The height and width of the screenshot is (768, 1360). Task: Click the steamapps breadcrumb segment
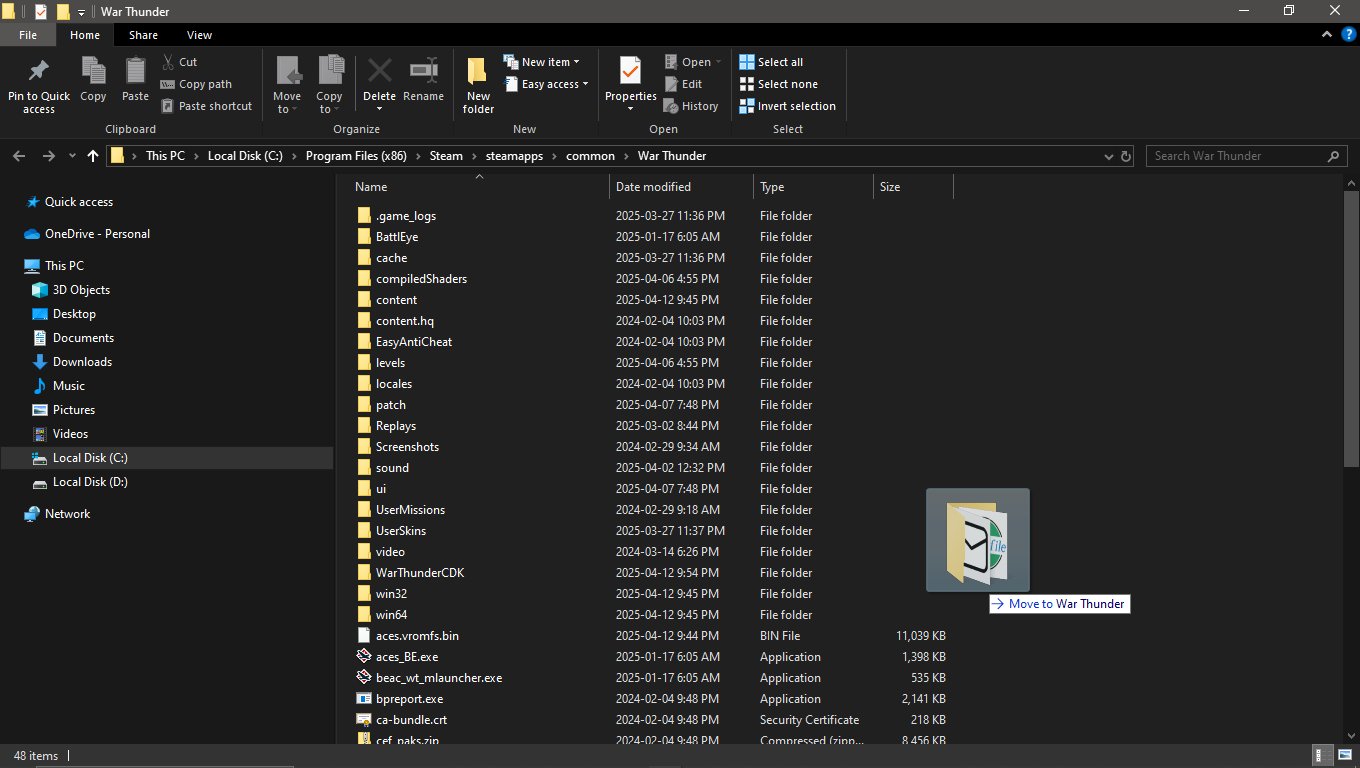tap(514, 156)
